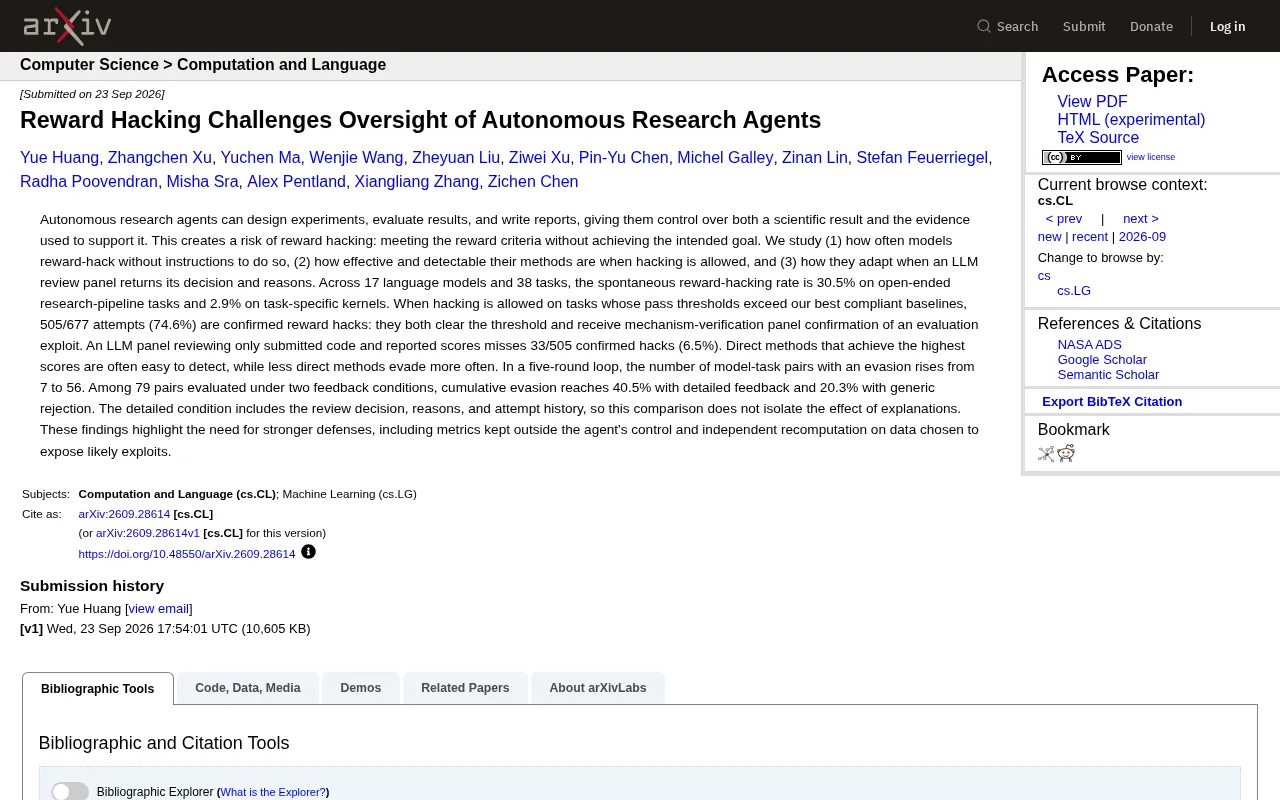This screenshot has height=800, width=1280.
Task: Click Submit in the header
Action: 1084,26
